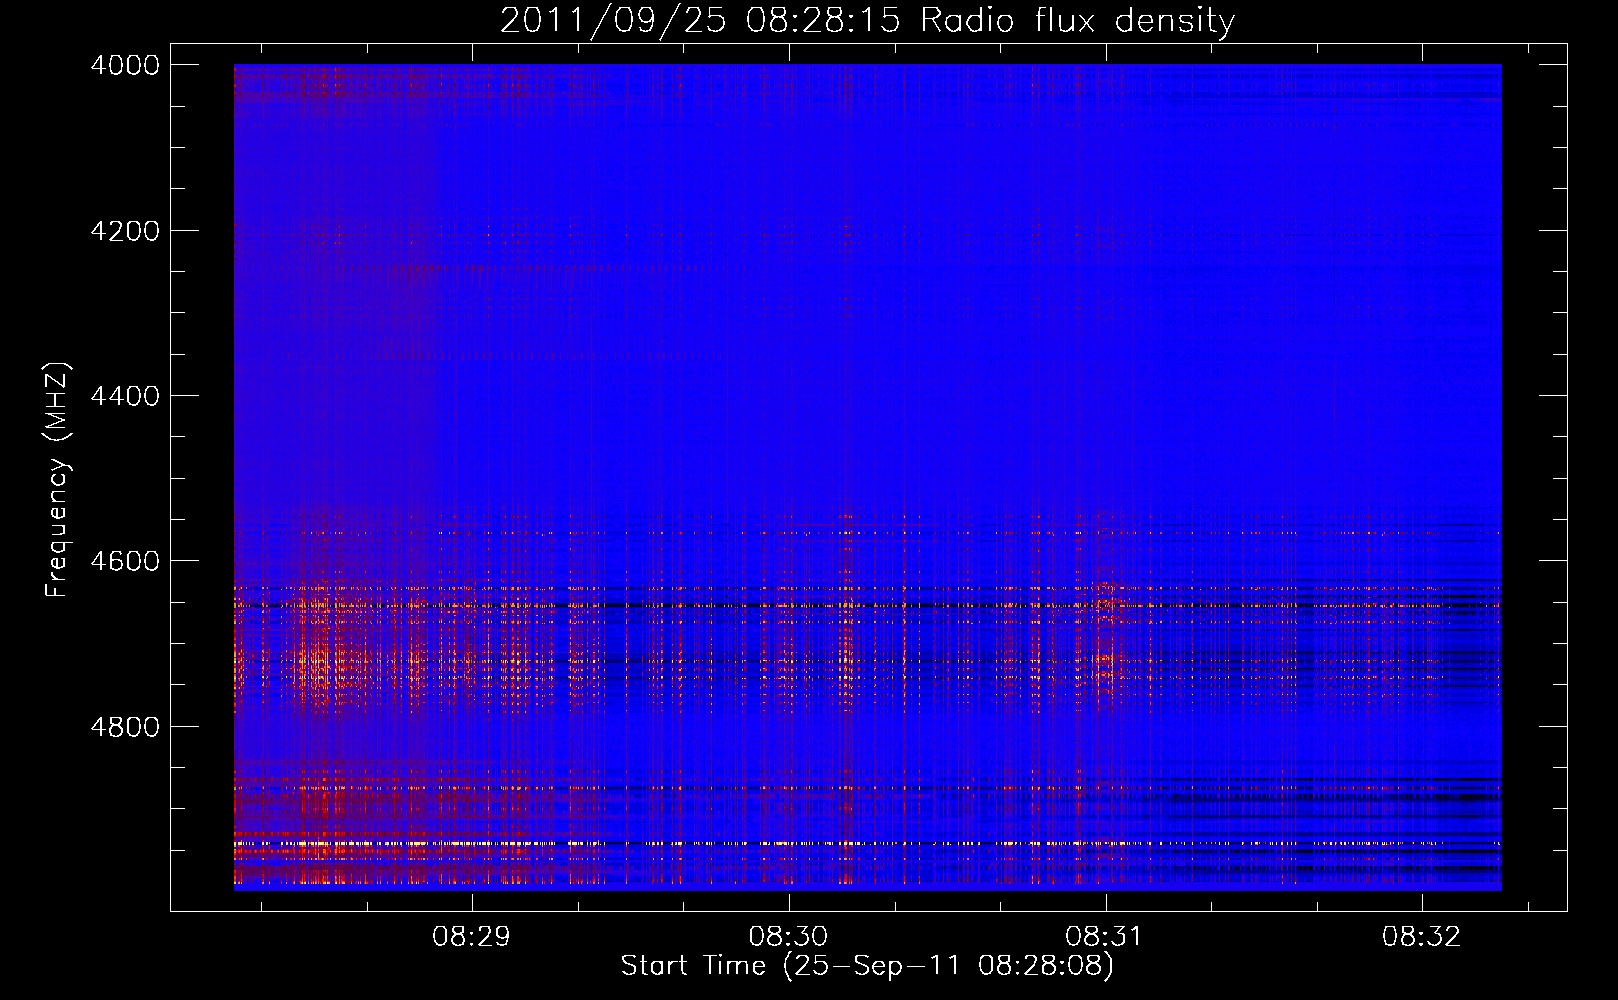Click the 08:29 time tick label
This screenshot has height=1000, width=1618.
pos(471,937)
